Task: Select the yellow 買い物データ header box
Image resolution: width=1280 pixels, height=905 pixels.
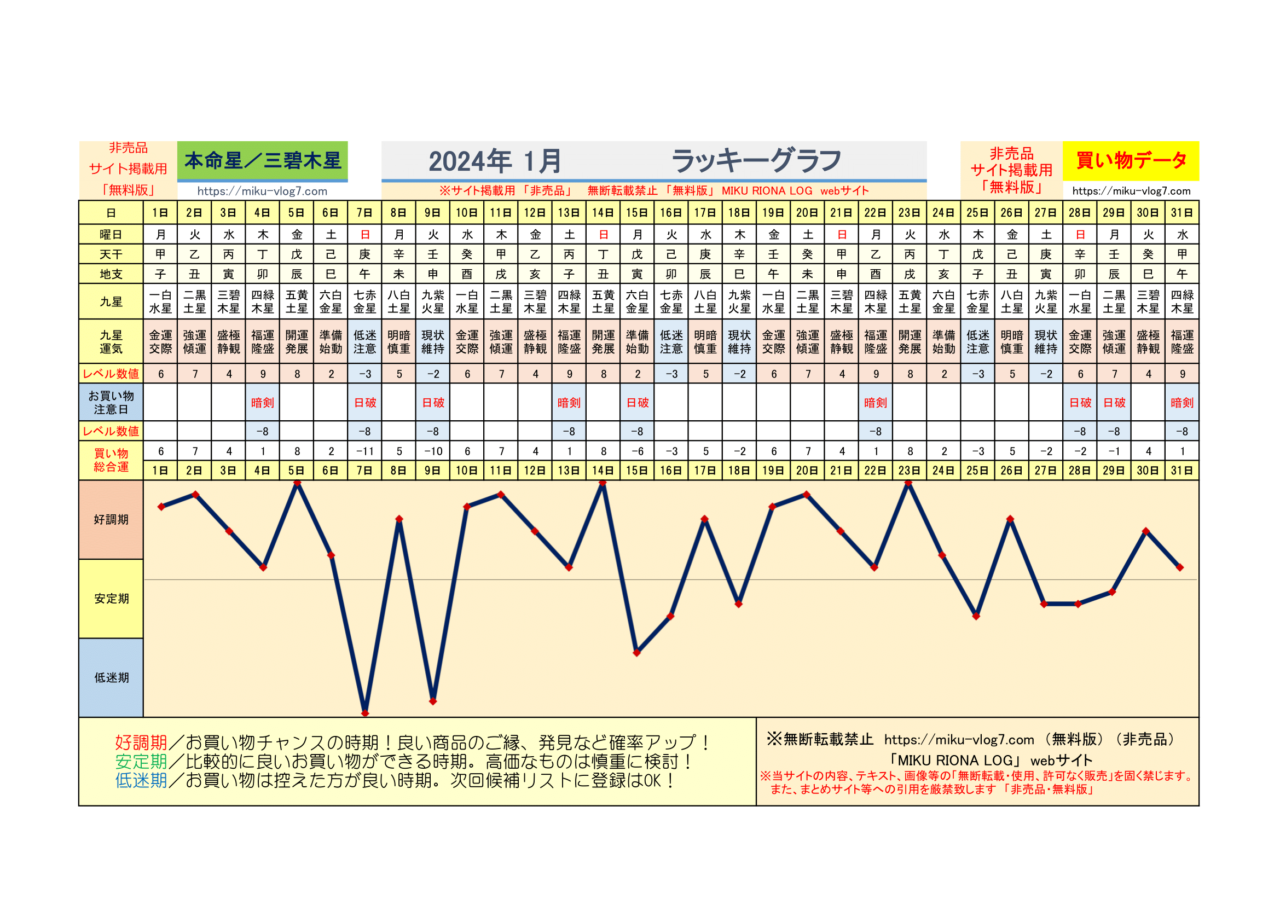Action: pyautogui.click(x=1131, y=160)
